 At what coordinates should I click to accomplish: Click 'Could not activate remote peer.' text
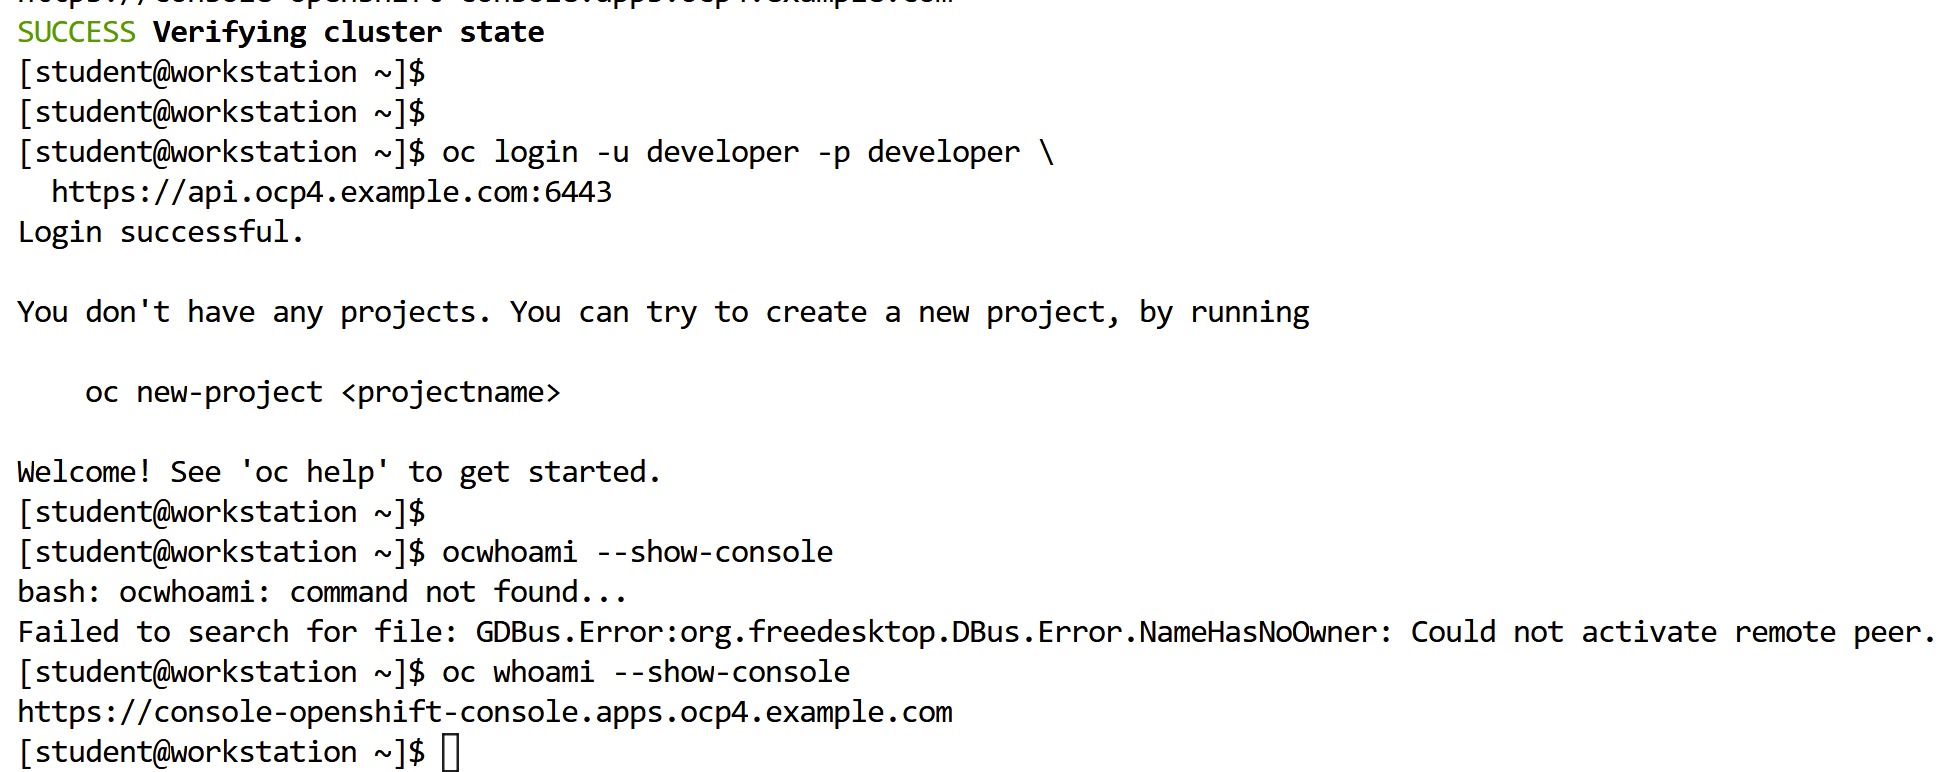[1672, 632]
